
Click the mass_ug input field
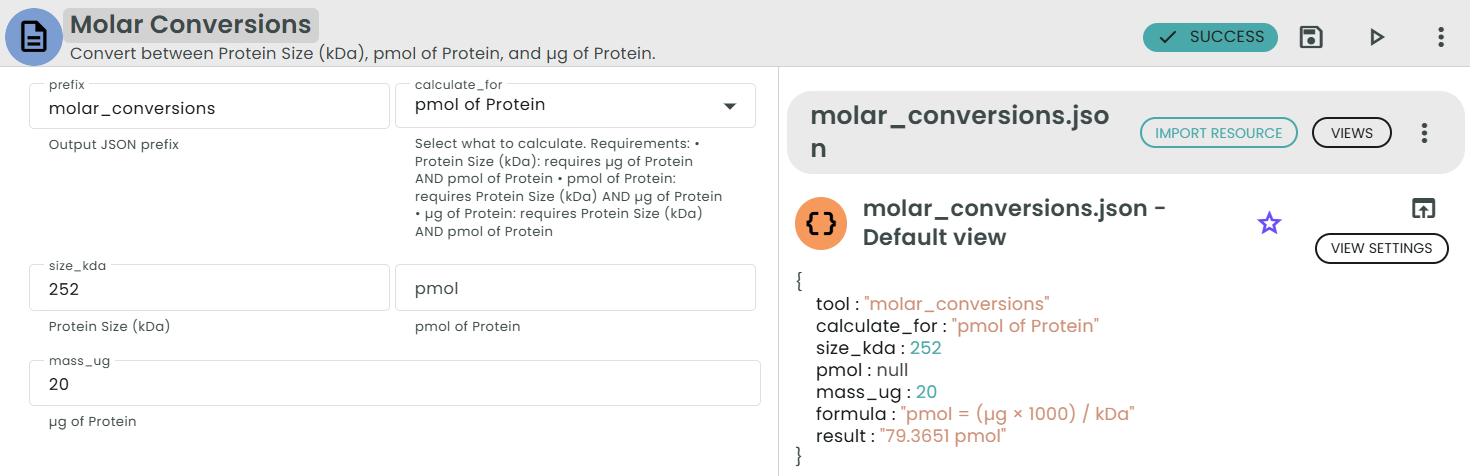tap(395, 385)
